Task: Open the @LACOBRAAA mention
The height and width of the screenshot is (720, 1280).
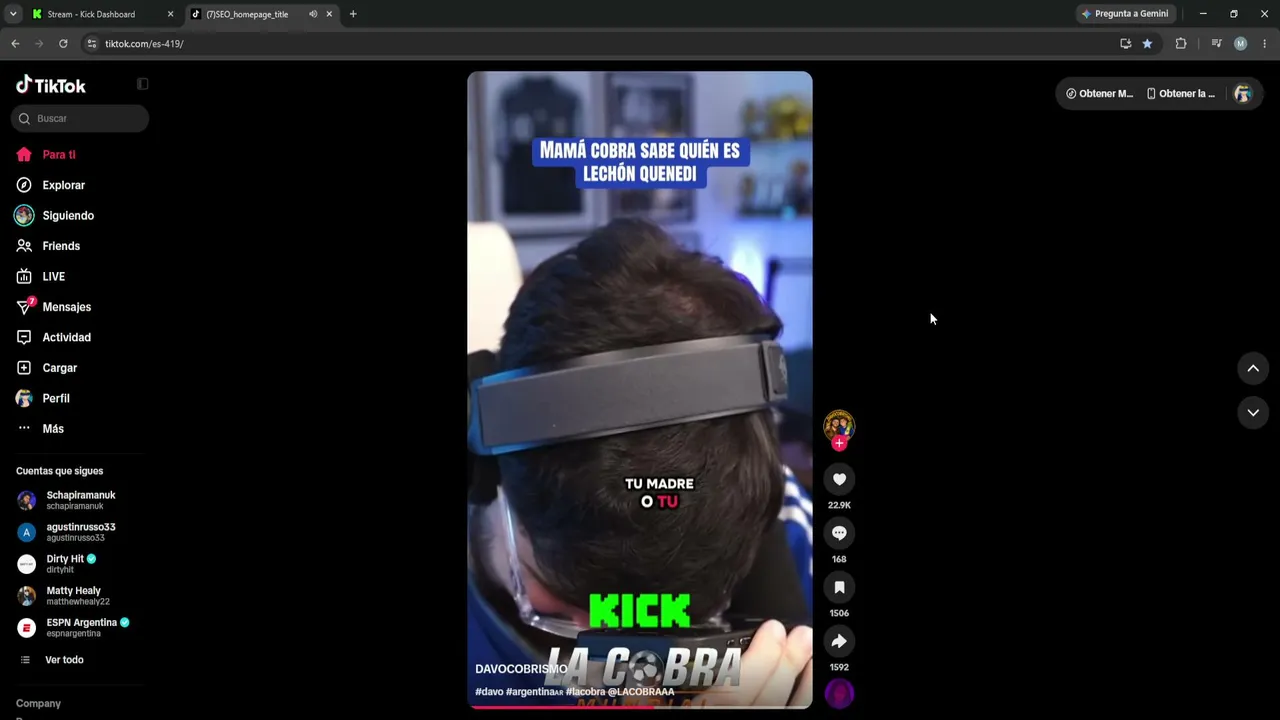Action: click(641, 692)
